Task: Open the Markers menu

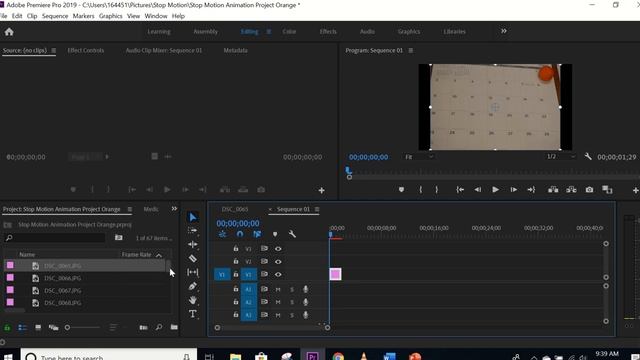Action: [x=83, y=16]
